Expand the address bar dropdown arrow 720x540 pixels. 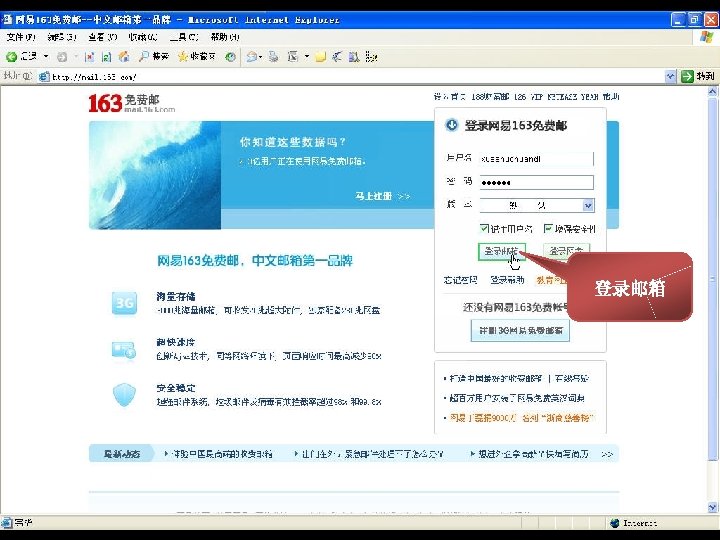[670, 76]
